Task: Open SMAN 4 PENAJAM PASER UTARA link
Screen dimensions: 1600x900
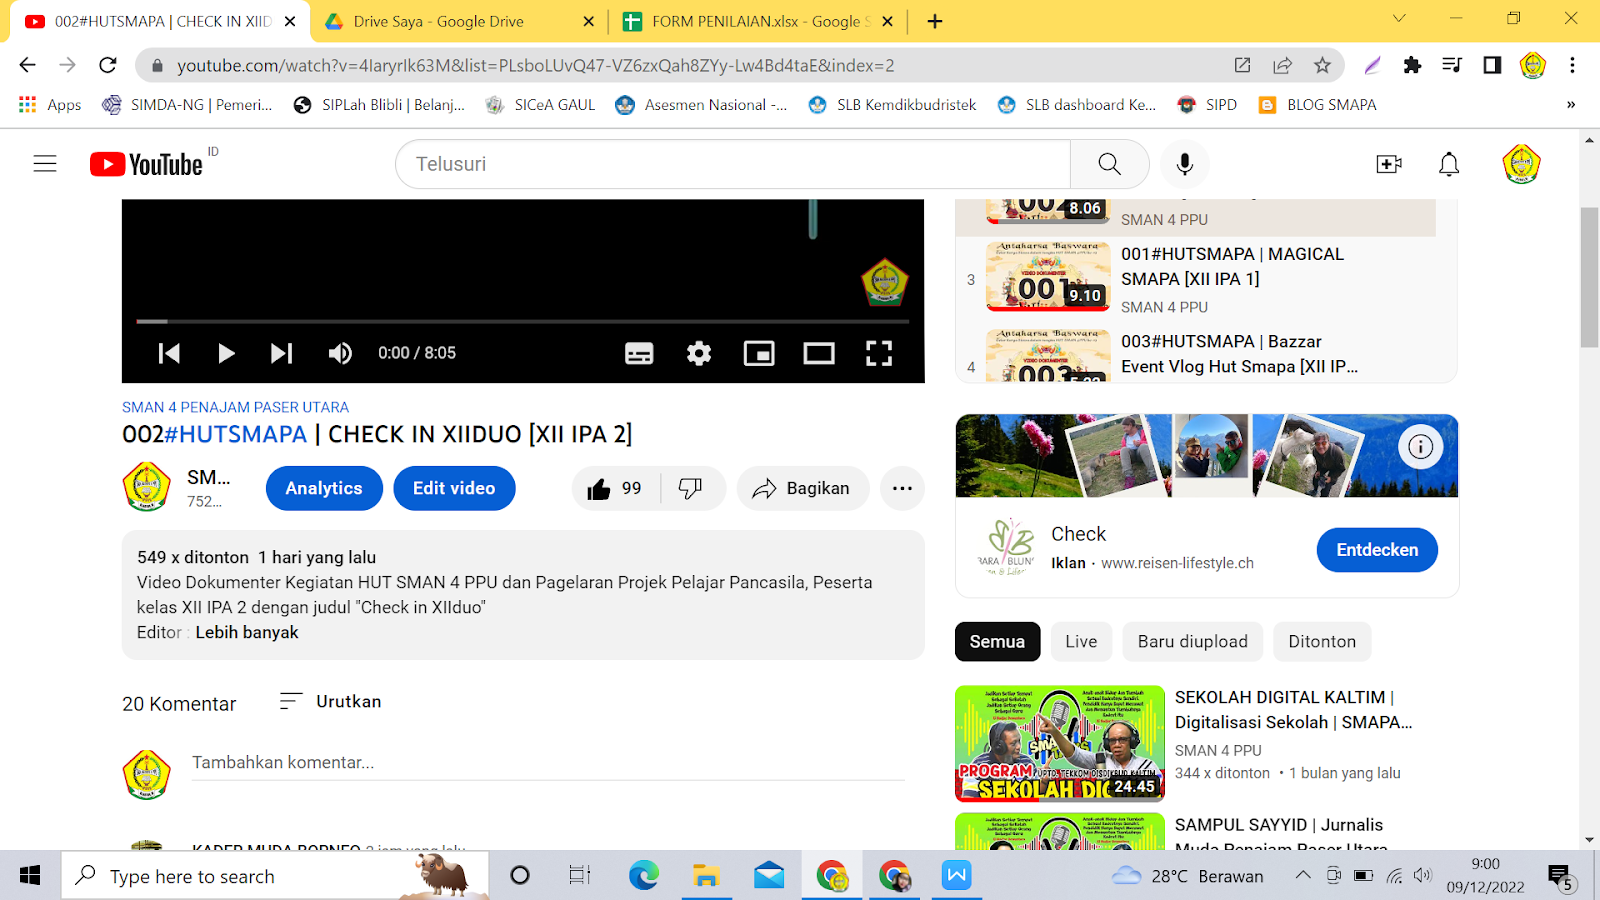Action: 235,407
